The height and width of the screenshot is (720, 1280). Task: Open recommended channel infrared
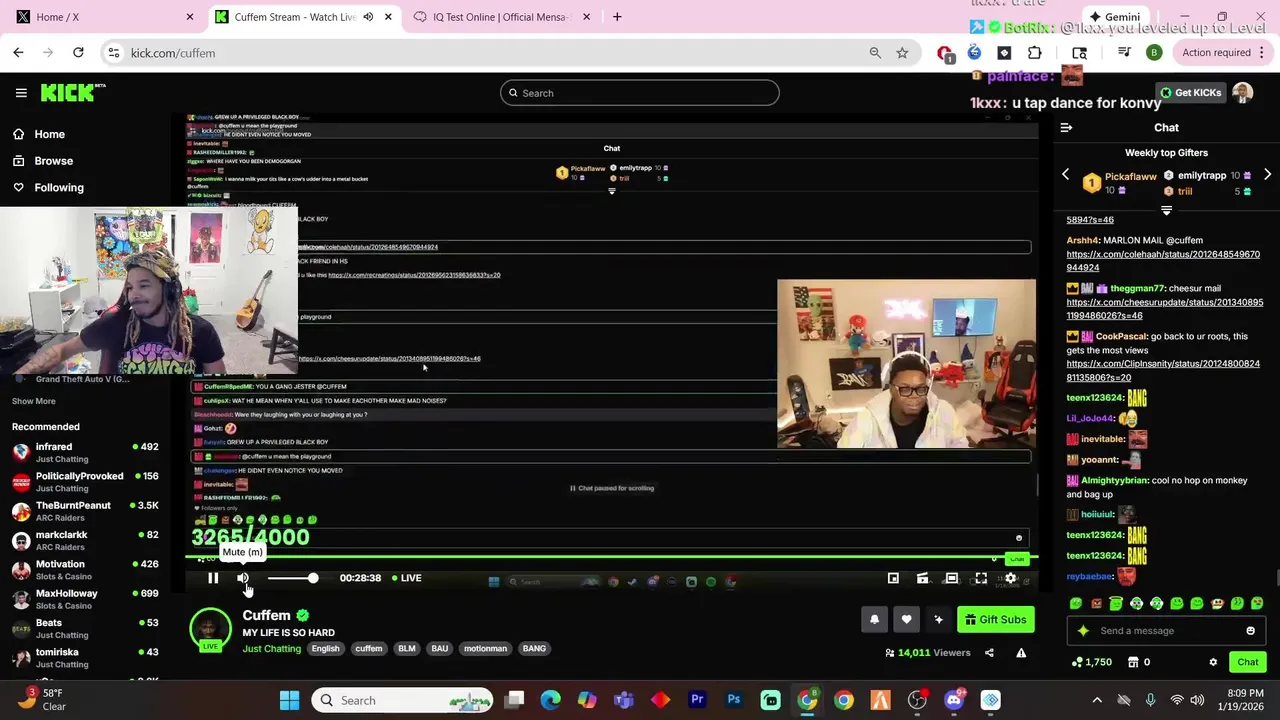(x=85, y=453)
